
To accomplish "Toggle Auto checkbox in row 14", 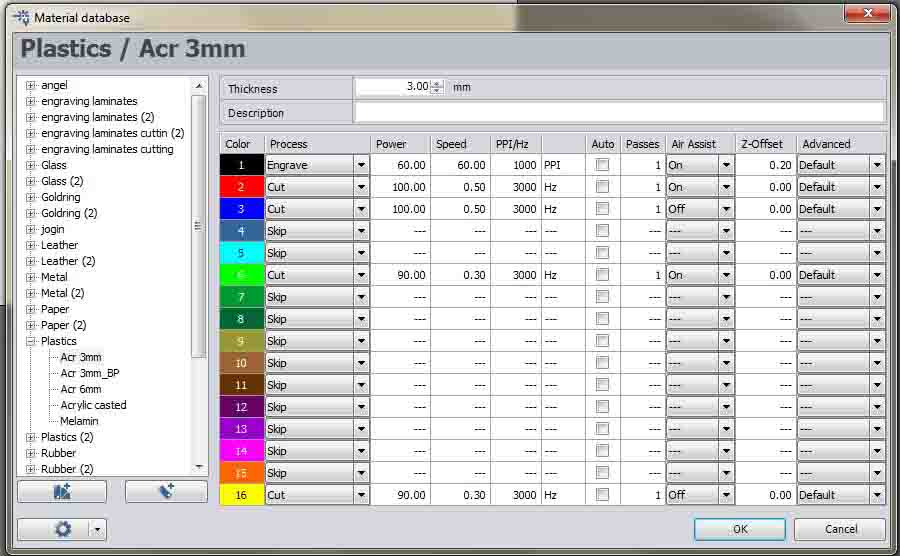I will [602, 450].
